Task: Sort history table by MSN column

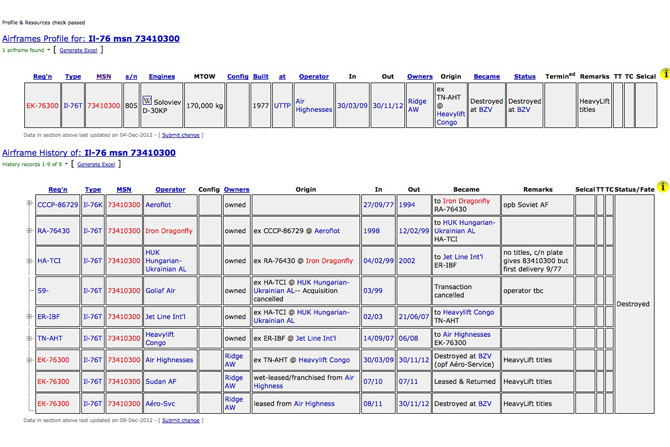Action: [x=124, y=189]
